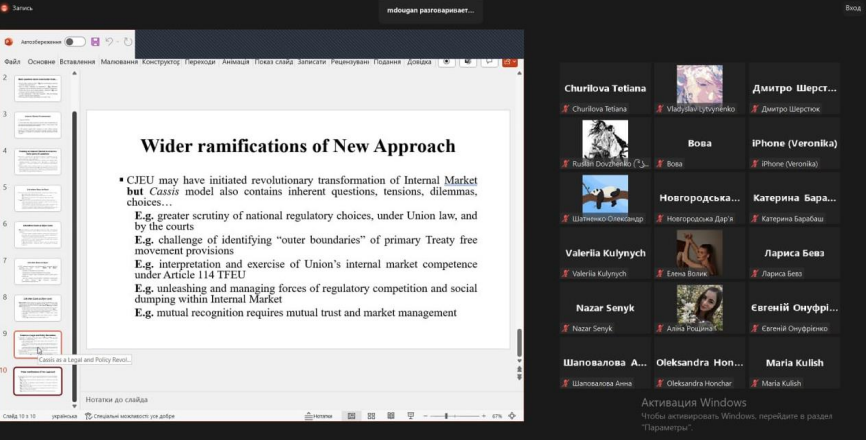Open the Показ слайдів ribbon tab
866x440 pixels.
tap(273, 62)
